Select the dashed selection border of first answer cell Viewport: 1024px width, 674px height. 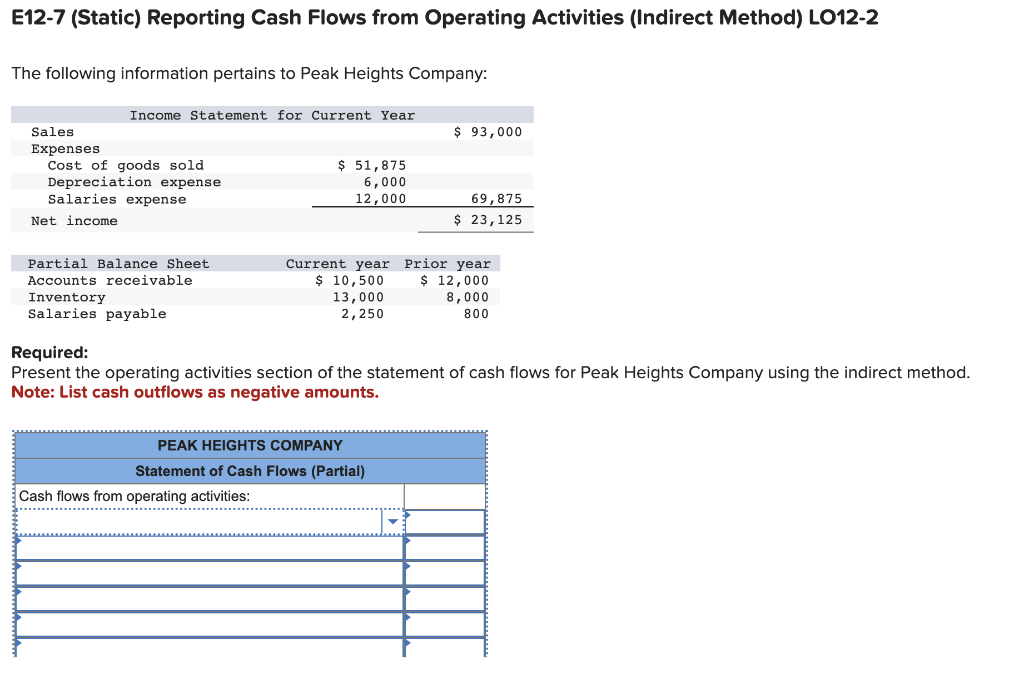[200, 508]
